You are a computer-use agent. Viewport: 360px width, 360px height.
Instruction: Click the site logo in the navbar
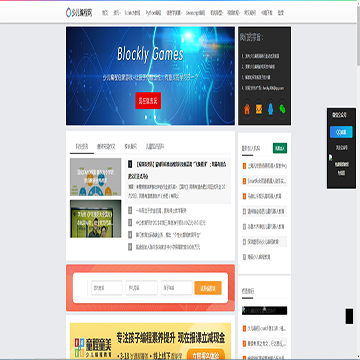(x=79, y=13)
